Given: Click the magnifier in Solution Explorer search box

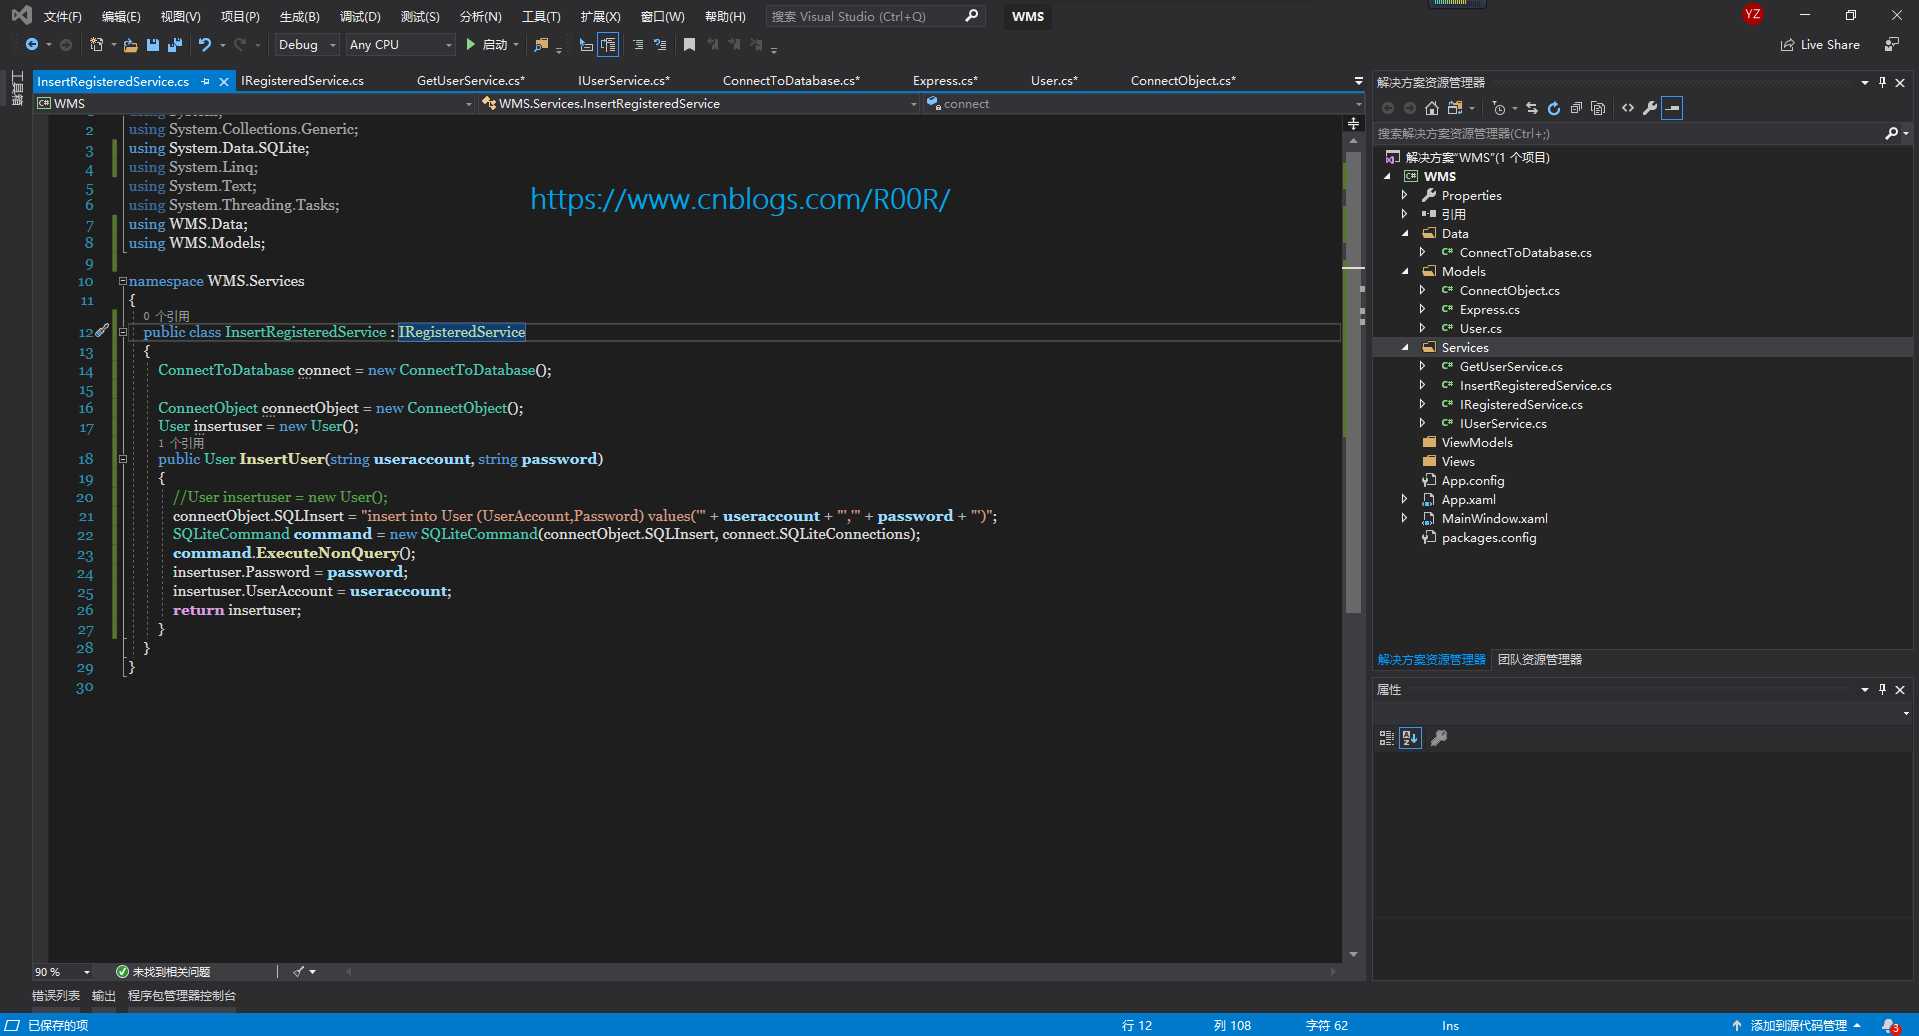Looking at the screenshot, I should coord(1891,134).
